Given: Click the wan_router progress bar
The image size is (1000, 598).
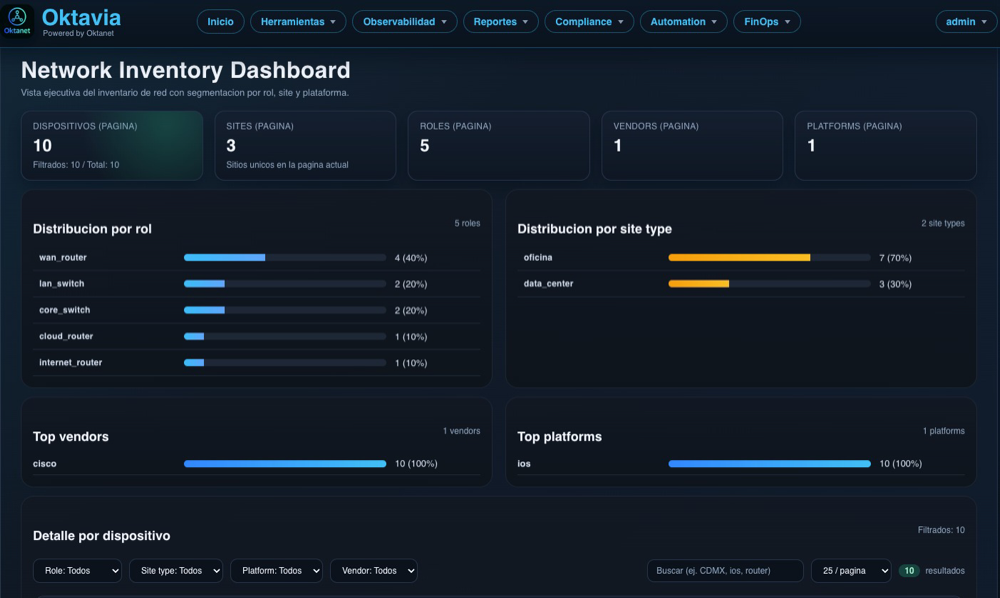Looking at the screenshot, I should (284, 258).
